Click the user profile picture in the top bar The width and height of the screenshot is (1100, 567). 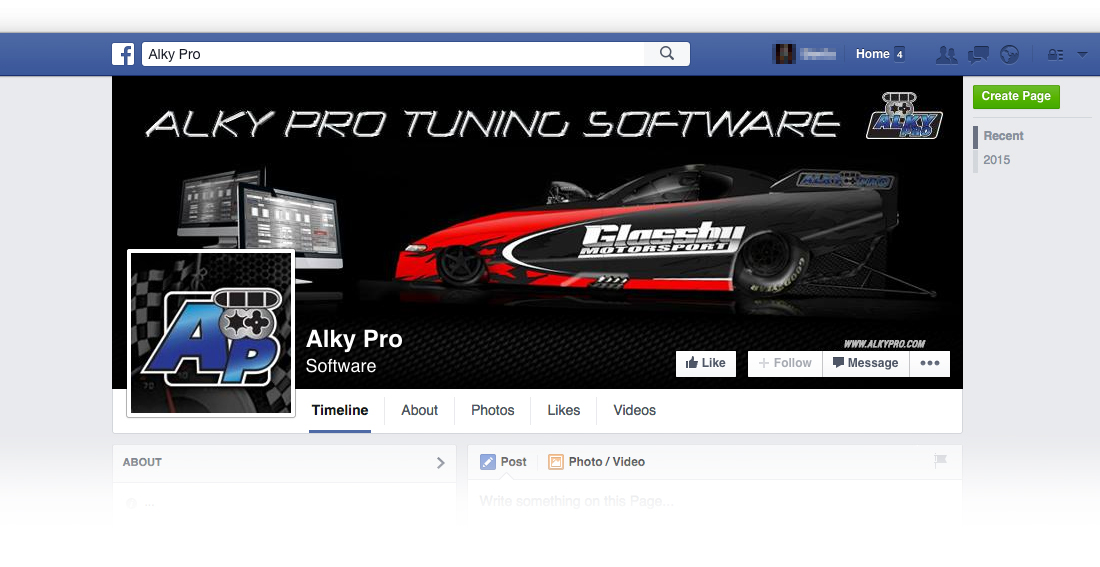click(x=784, y=54)
